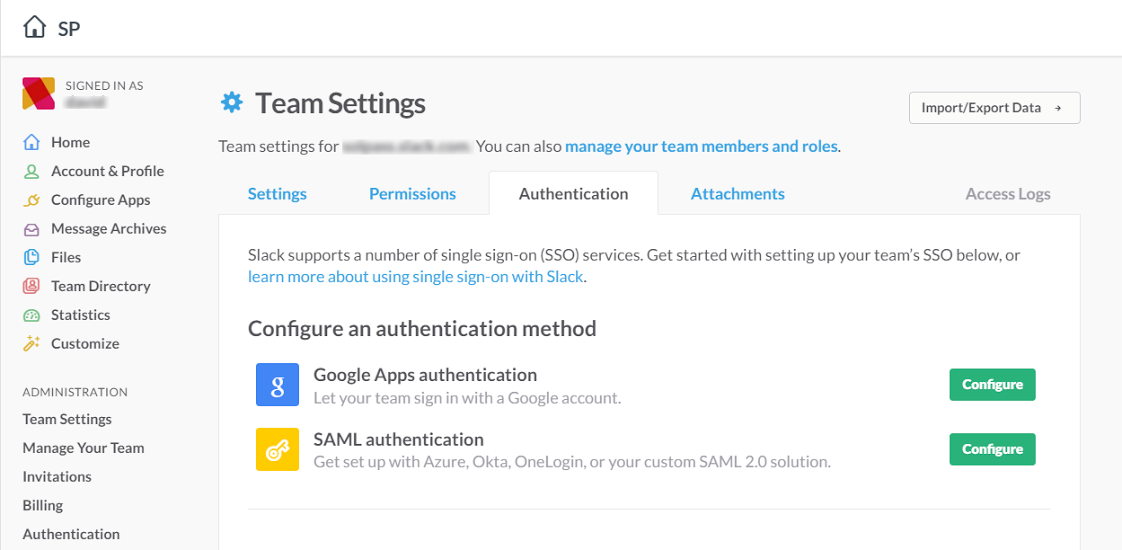Screen dimensions: 1122x550
Task: Configure Google Apps authentication
Action: click(x=992, y=385)
